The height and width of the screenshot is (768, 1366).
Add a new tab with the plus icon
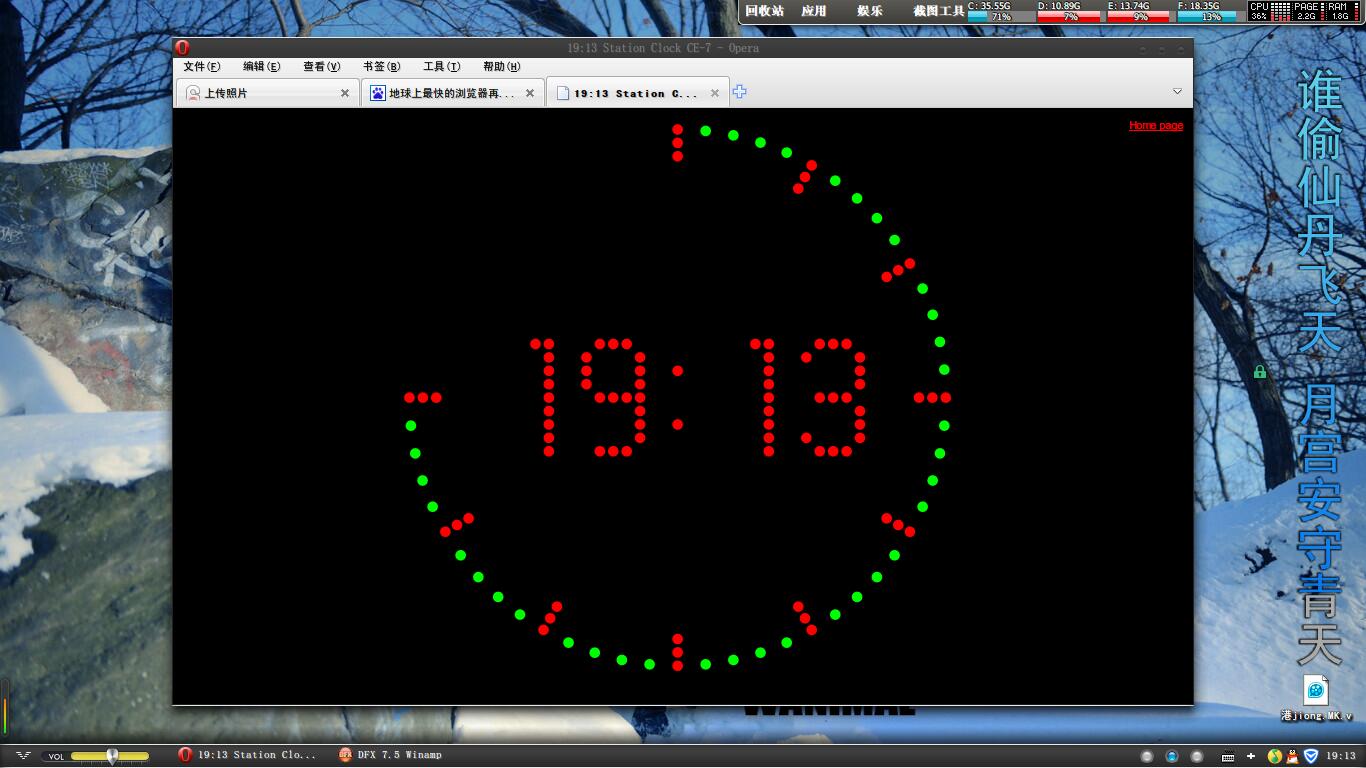pyautogui.click(x=740, y=92)
